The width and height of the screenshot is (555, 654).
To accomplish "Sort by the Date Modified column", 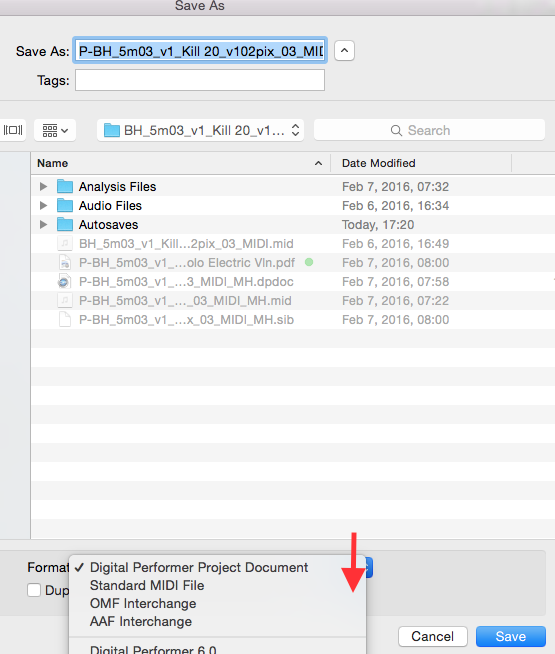I will [x=421, y=163].
